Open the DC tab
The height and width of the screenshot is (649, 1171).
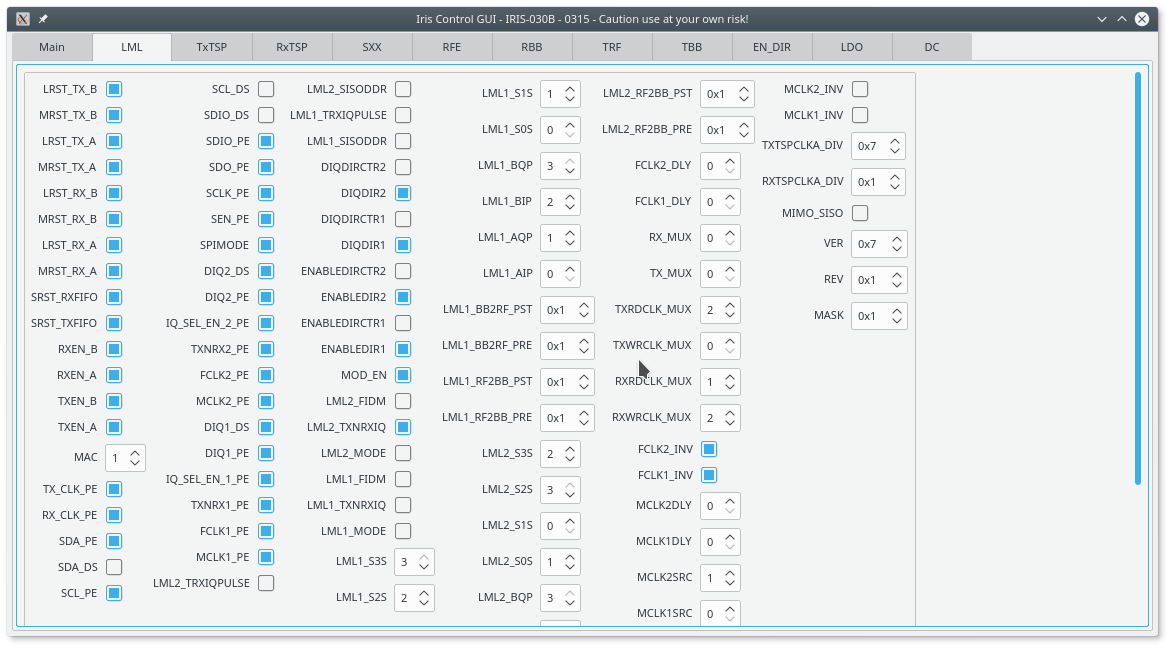[932, 46]
